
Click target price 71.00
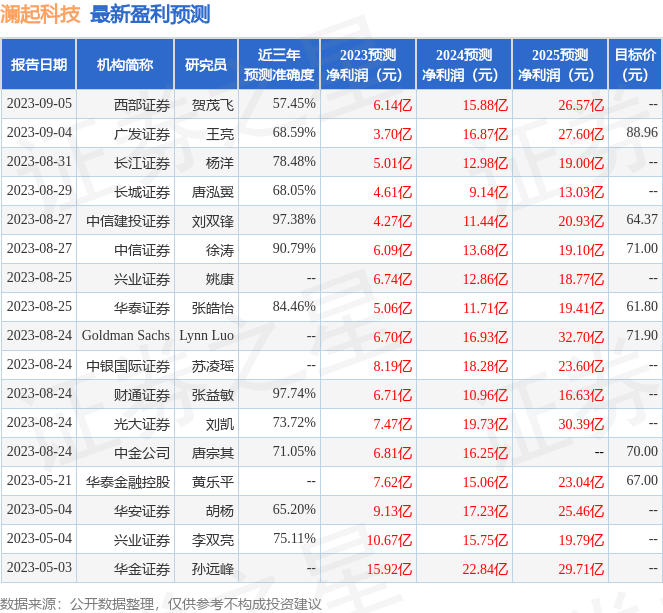point(642,248)
